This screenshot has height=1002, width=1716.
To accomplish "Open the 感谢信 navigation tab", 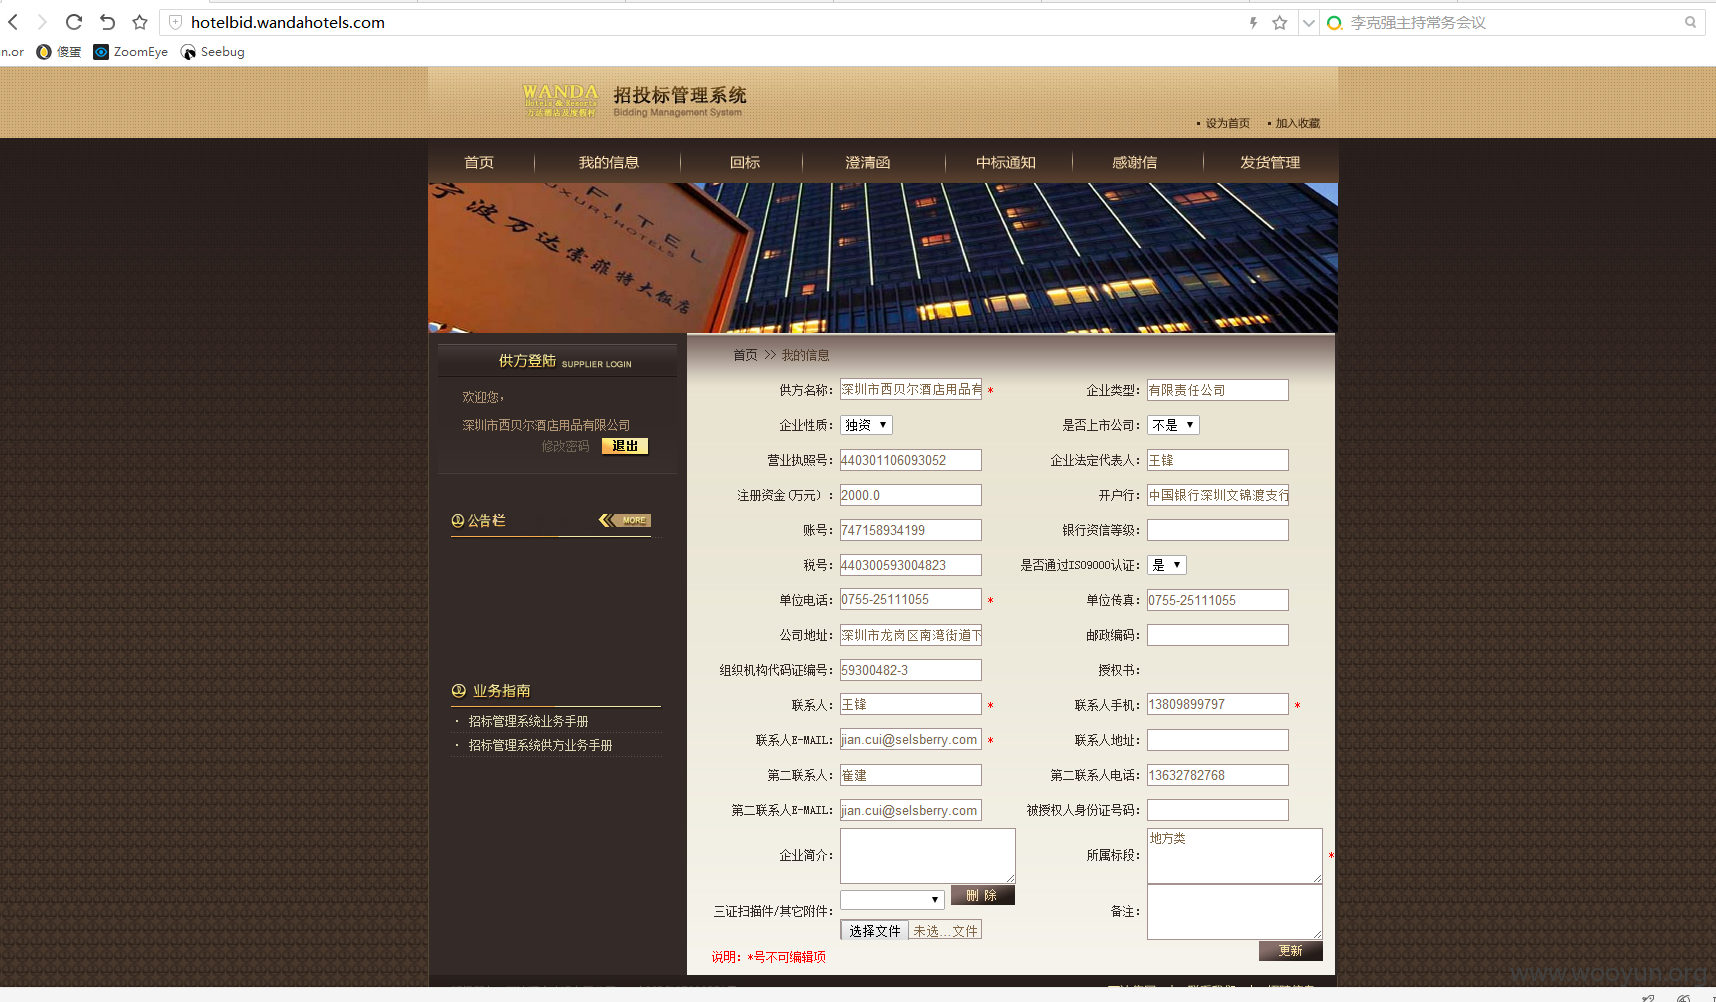I will click(x=1134, y=162).
